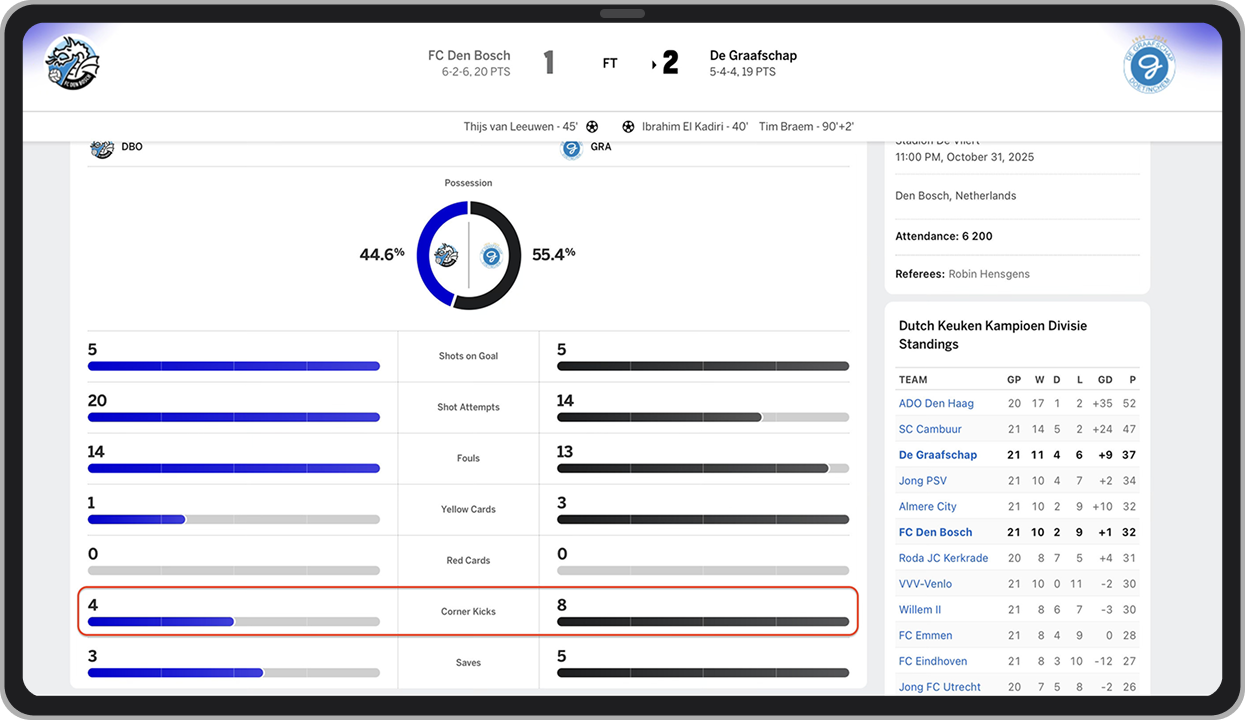Click Den Bosch Shot Attempts blue bar
The width and height of the screenshot is (1245, 720).
tap(234, 417)
